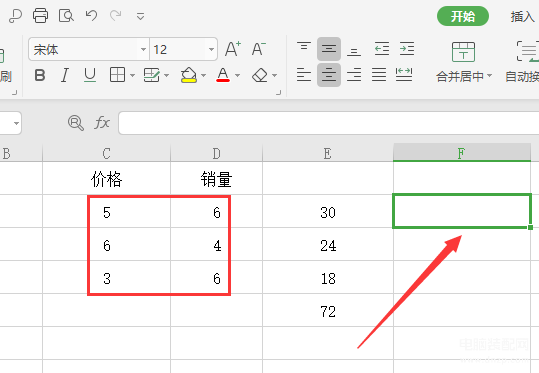
Task: Undo the last action
Action: click(x=91, y=15)
